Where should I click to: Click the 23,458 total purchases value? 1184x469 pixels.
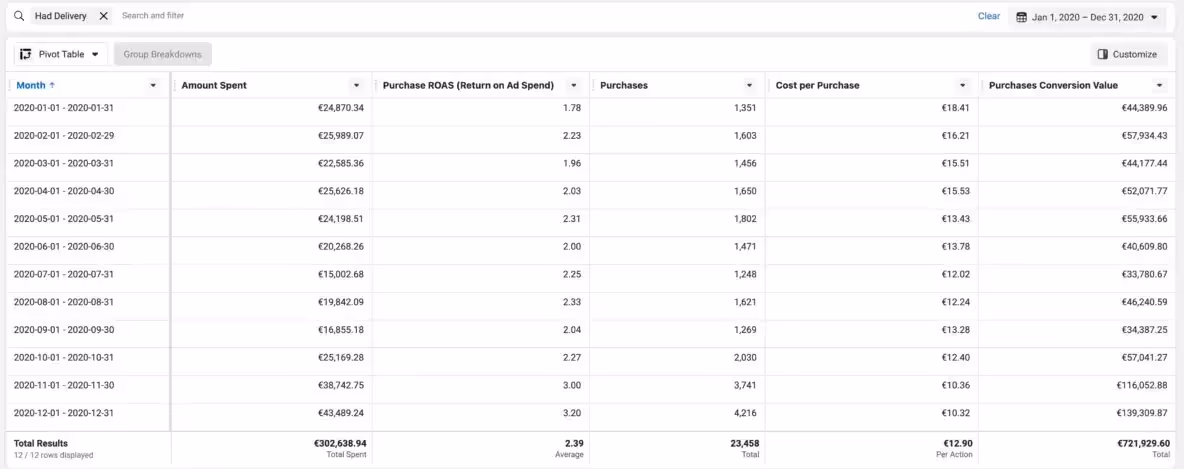745,443
